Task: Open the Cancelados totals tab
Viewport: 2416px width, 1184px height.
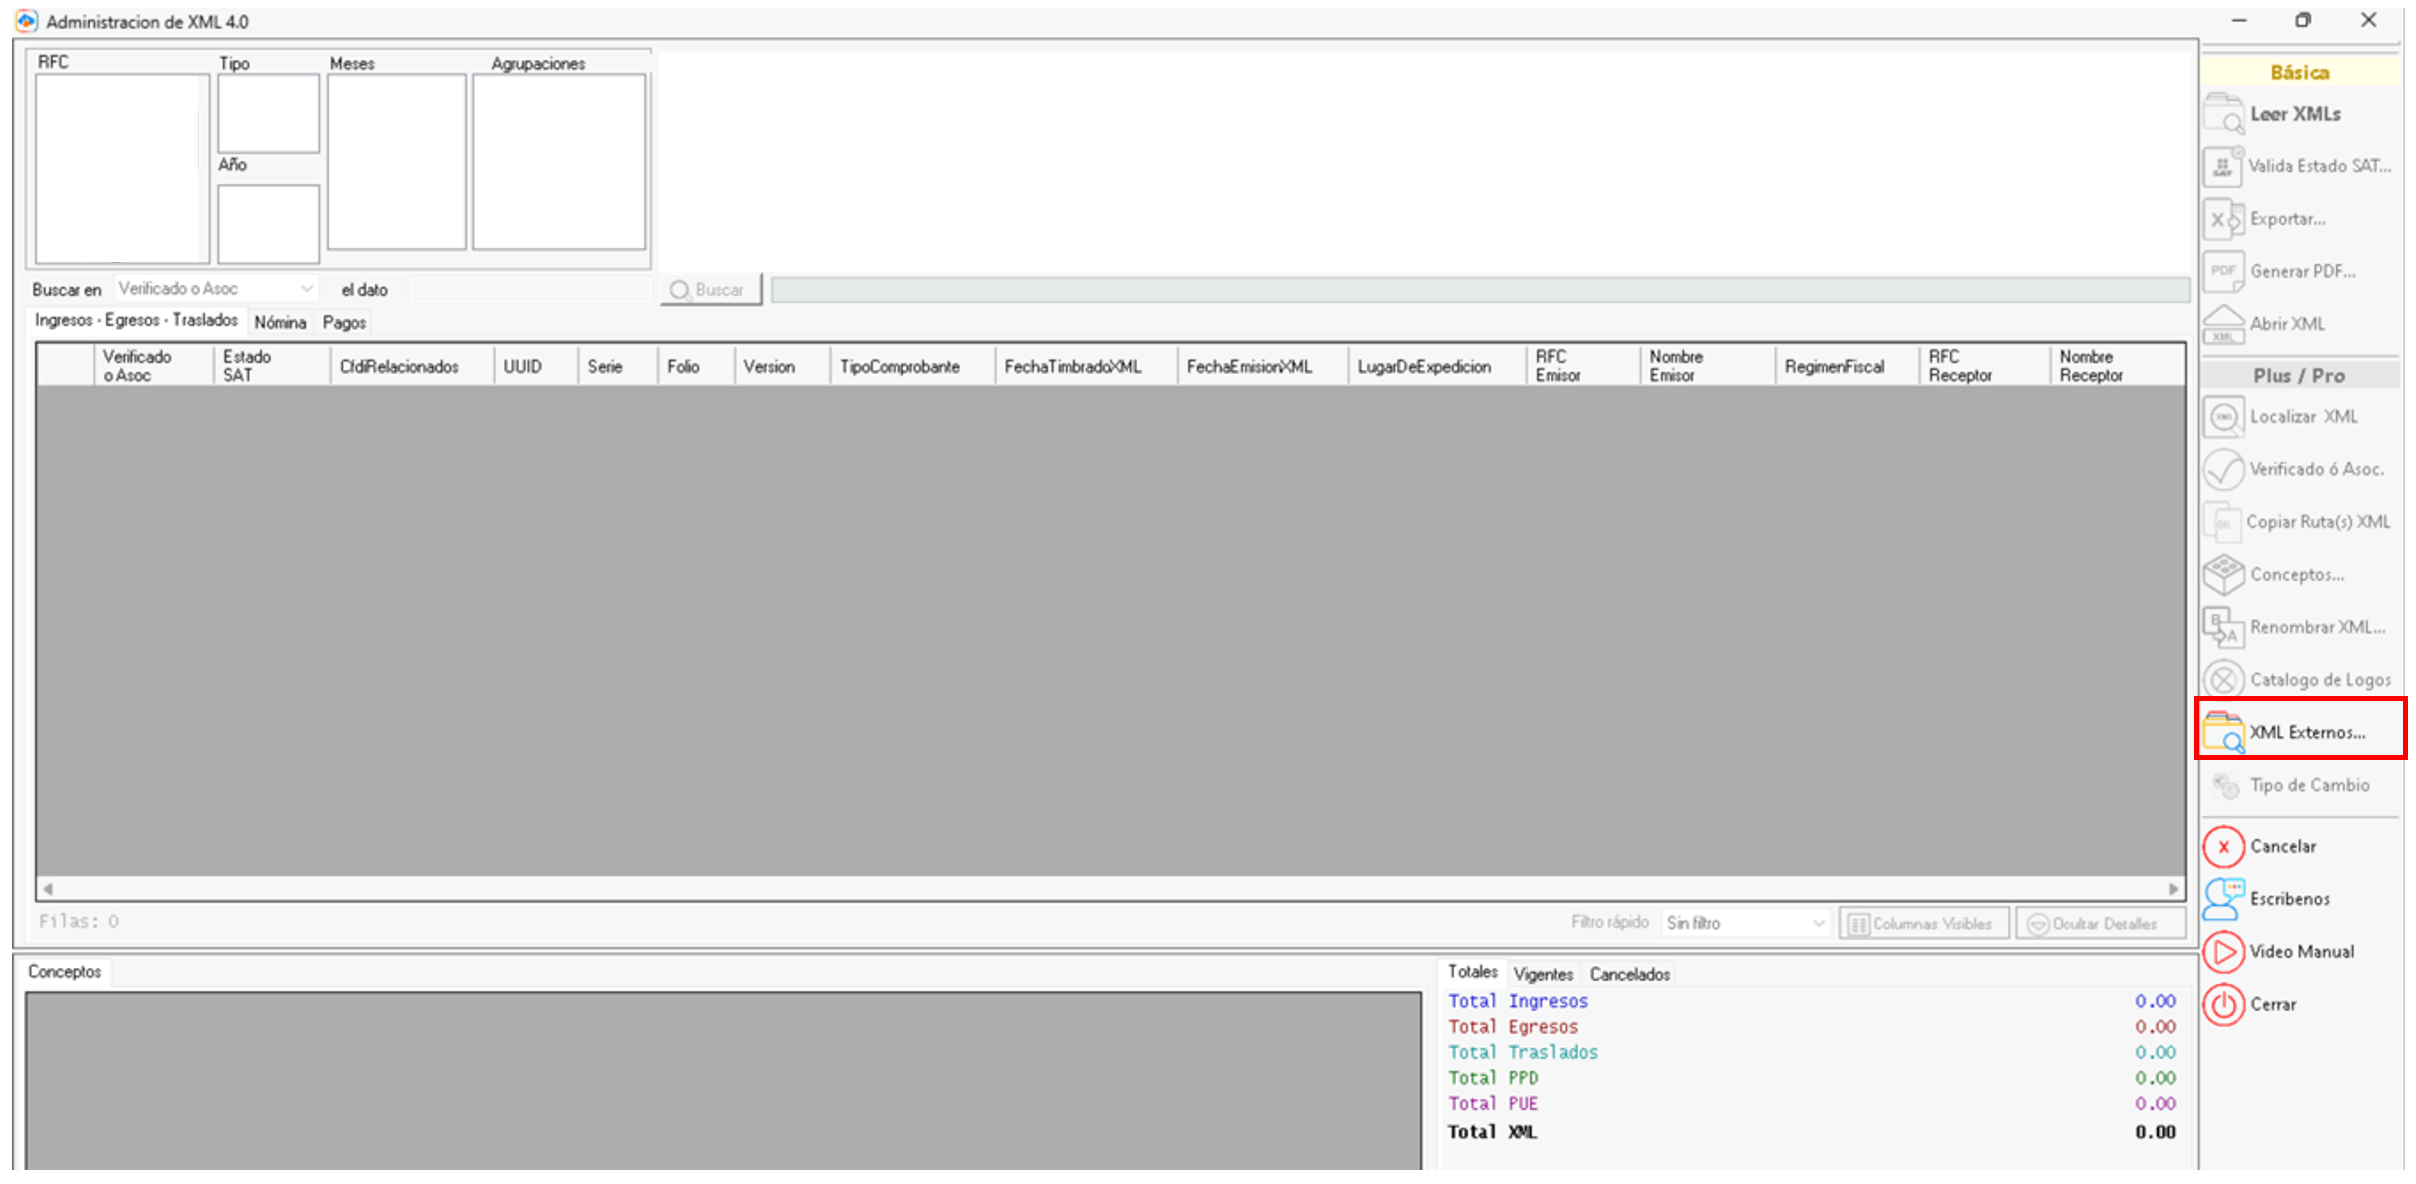Action: point(1629,973)
